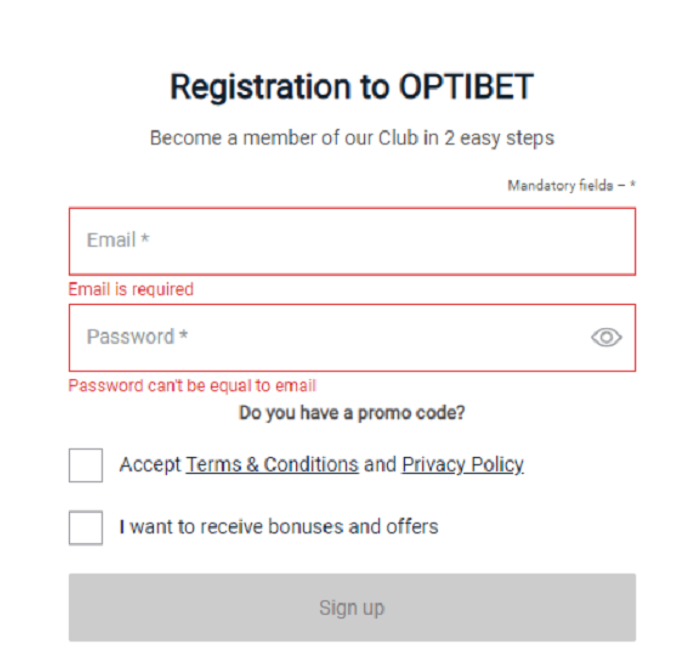
Task: Click "and" between the two policy links
Action: pyautogui.click(x=380, y=465)
